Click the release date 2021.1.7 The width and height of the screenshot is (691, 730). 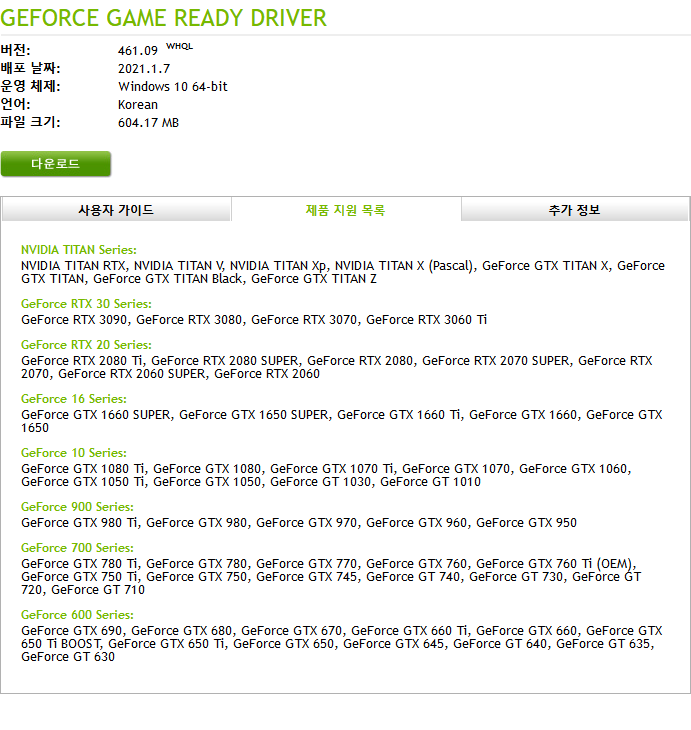(x=144, y=69)
